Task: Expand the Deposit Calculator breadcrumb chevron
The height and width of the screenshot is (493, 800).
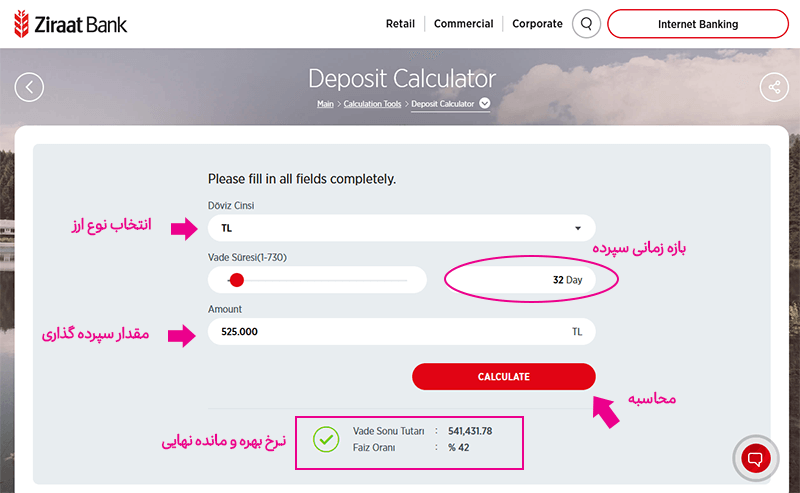Action: 485,103
